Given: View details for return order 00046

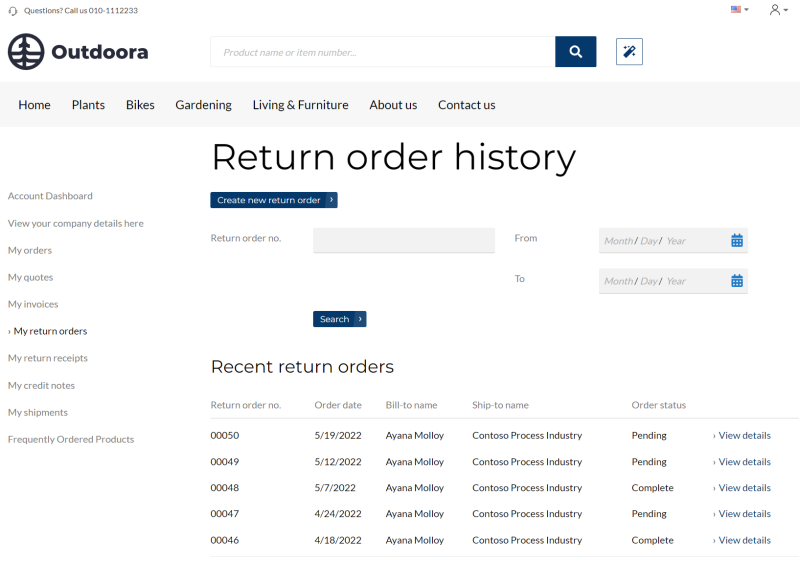Looking at the screenshot, I should click(742, 540).
